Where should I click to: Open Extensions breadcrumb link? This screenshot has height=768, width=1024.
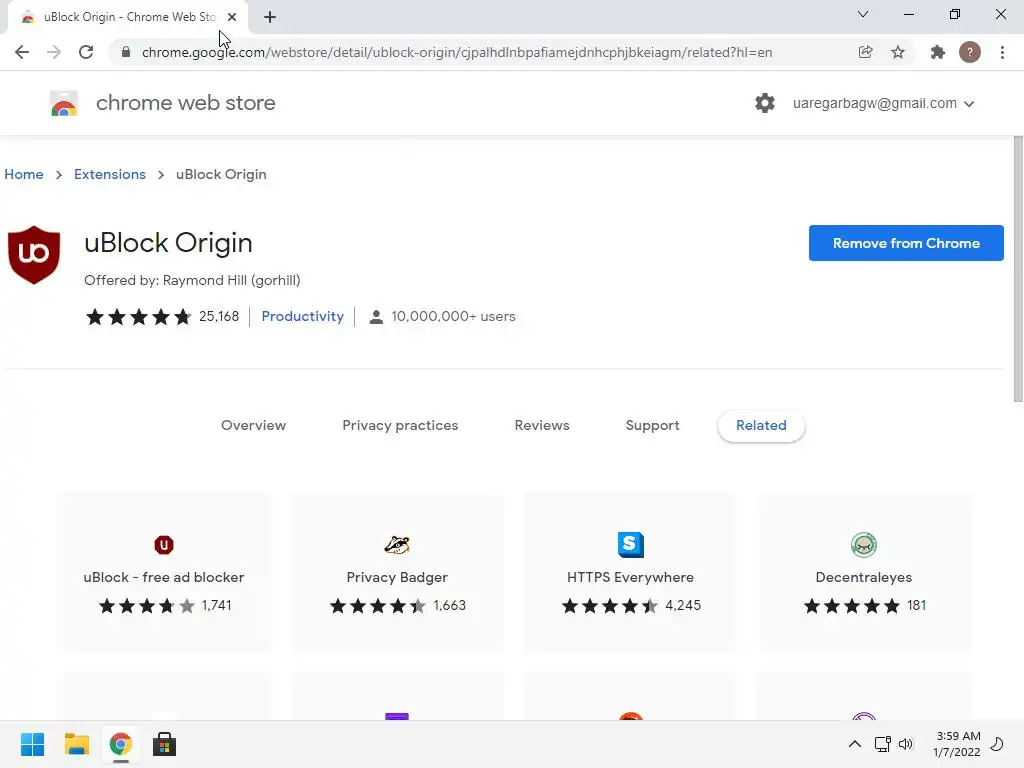pyautogui.click(x=110, y=174)
